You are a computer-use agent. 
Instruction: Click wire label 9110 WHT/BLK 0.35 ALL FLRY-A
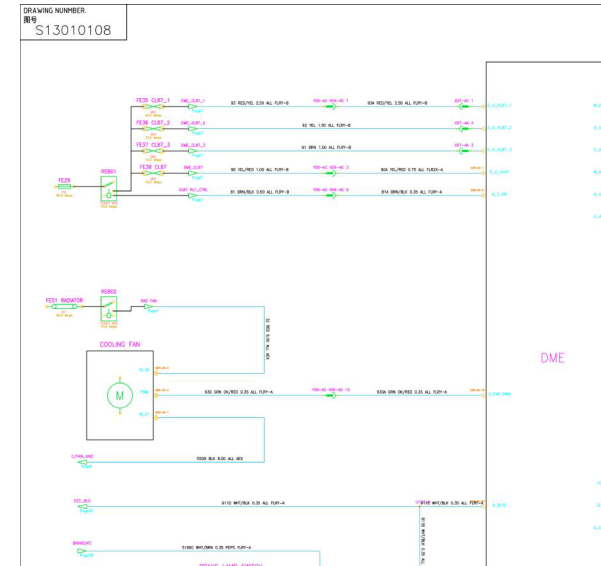(253, 503)
